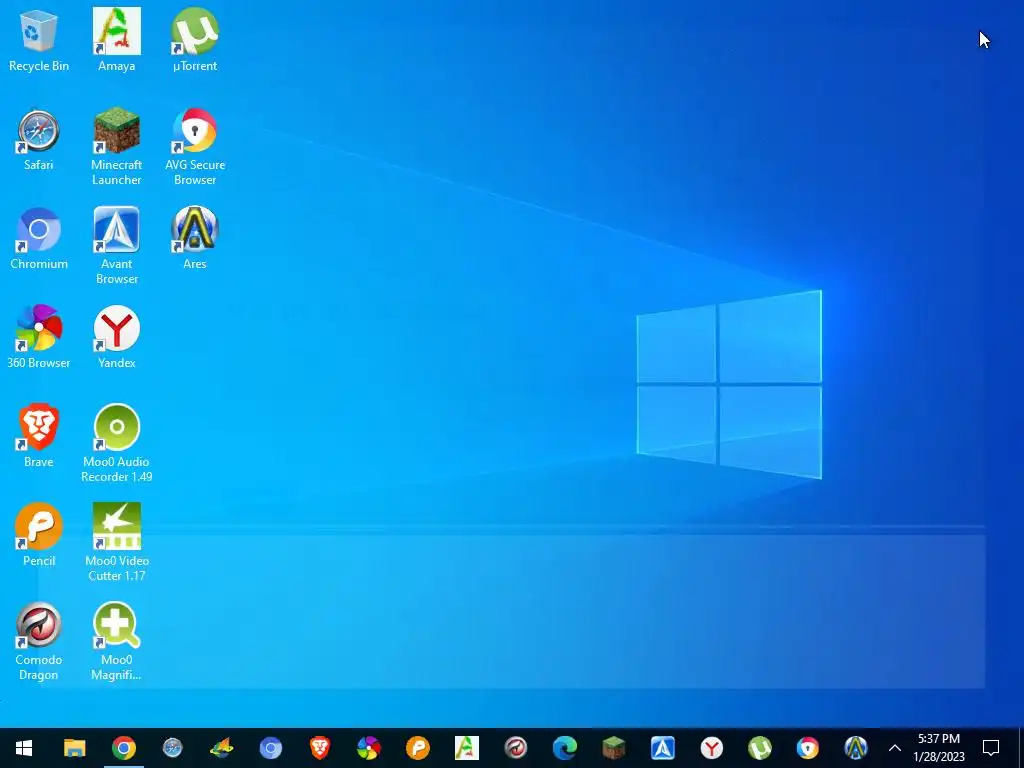1024x768 pixels.
Task: Select the Safari desktop shortcut
Action: 39,140
